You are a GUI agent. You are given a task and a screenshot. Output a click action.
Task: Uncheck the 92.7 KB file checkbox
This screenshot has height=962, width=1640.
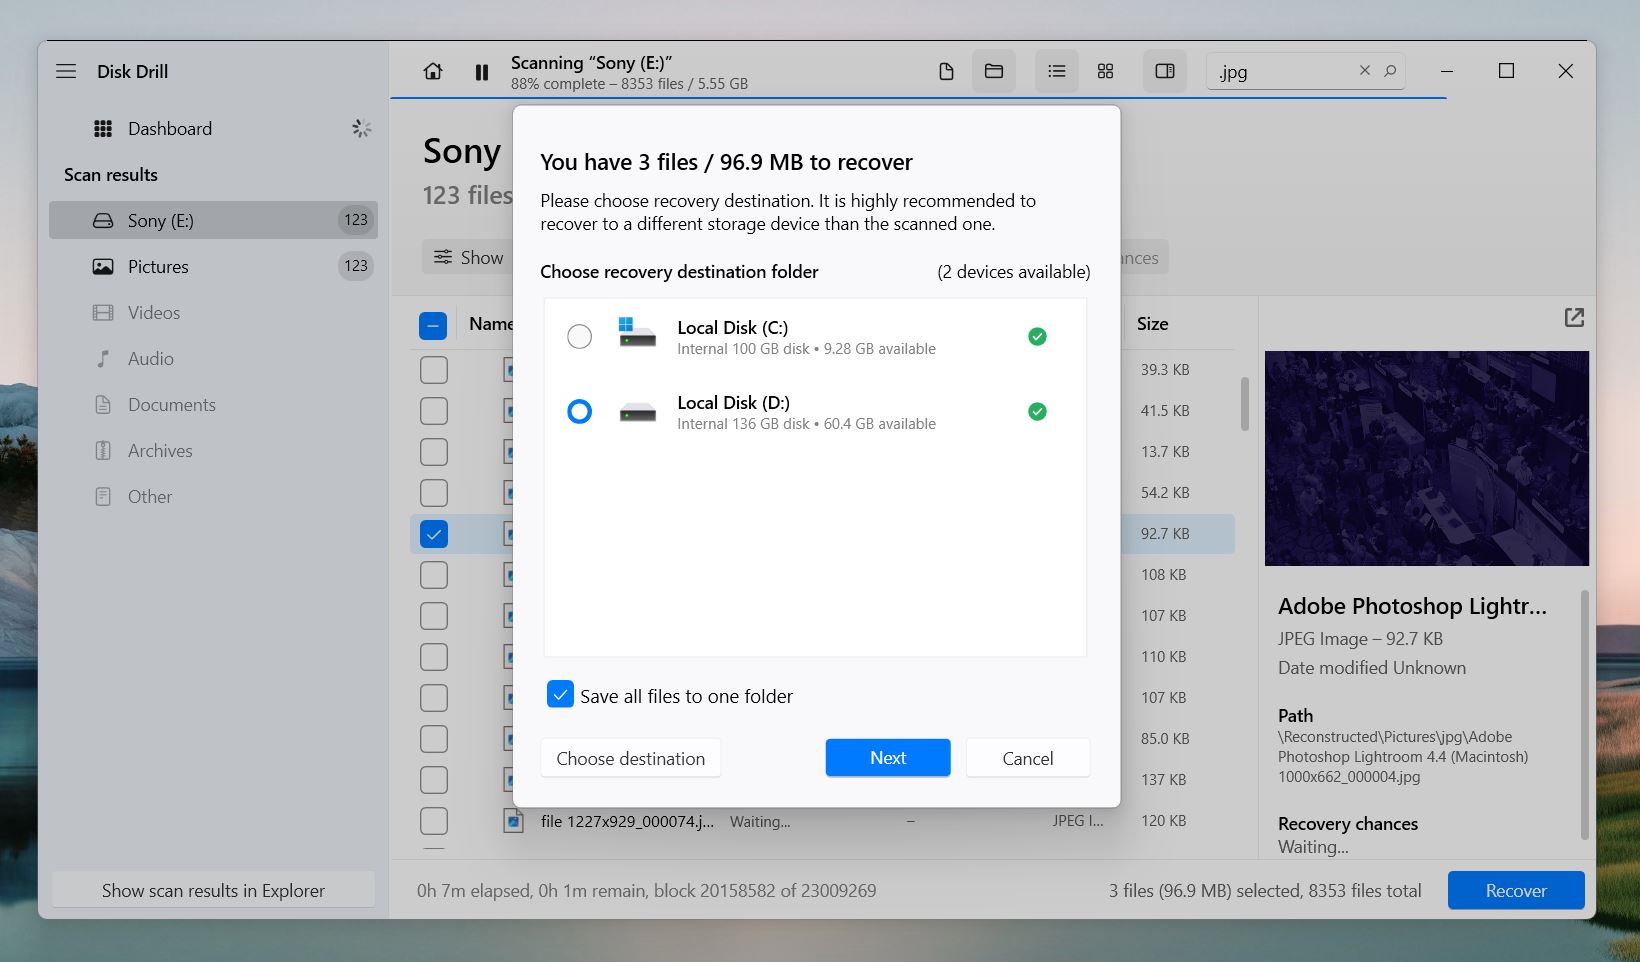coord(434,534)
